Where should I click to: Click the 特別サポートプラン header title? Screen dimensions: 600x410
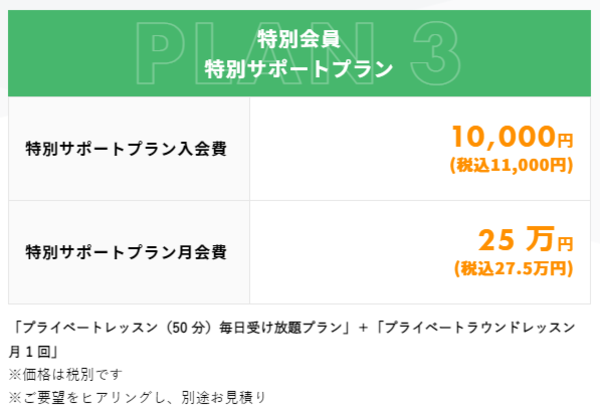click(x=298, y=69)
